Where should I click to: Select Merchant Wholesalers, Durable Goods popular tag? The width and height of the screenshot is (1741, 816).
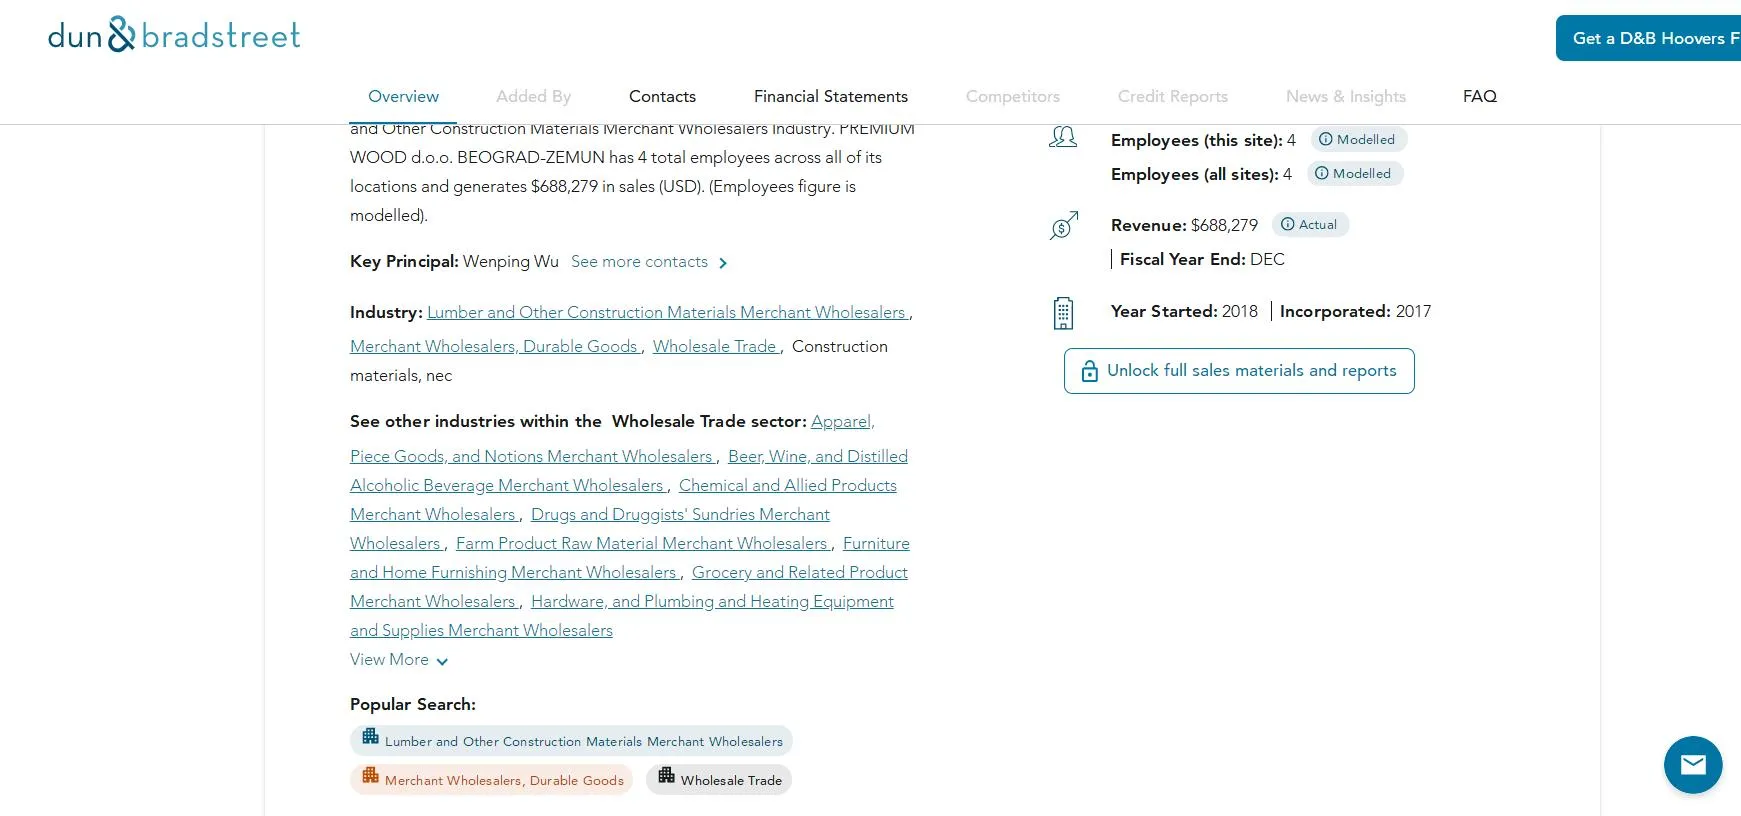click(491, 780)
